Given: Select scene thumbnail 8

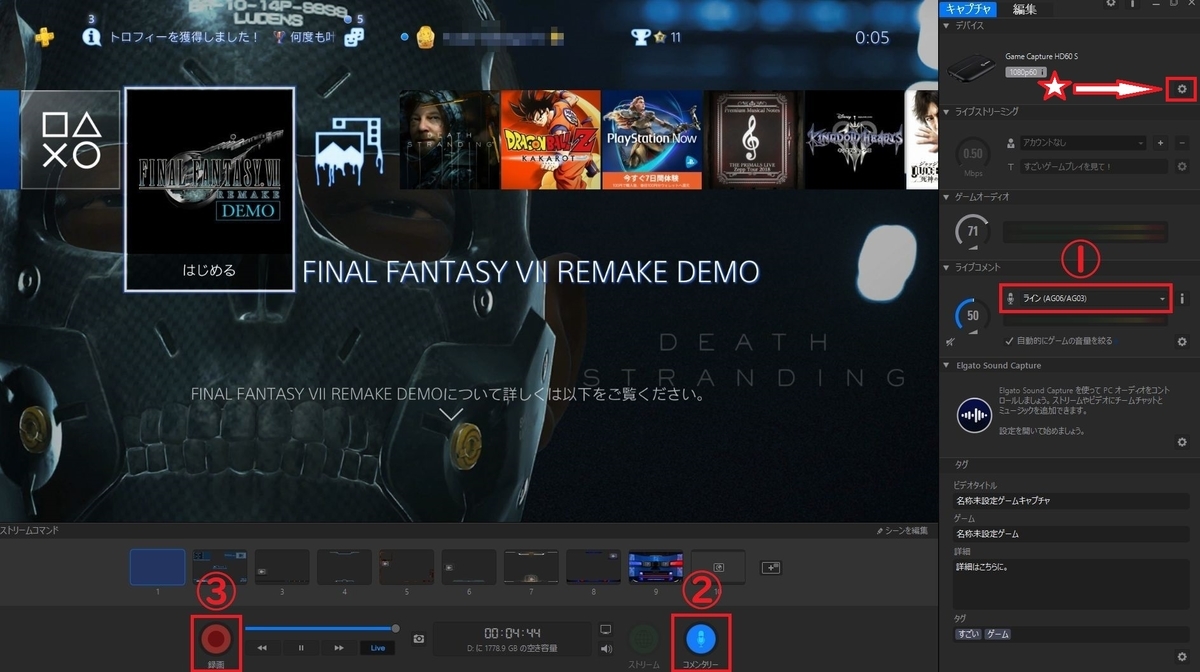Looking at the screenshot, I should click(x=593, y=567).
